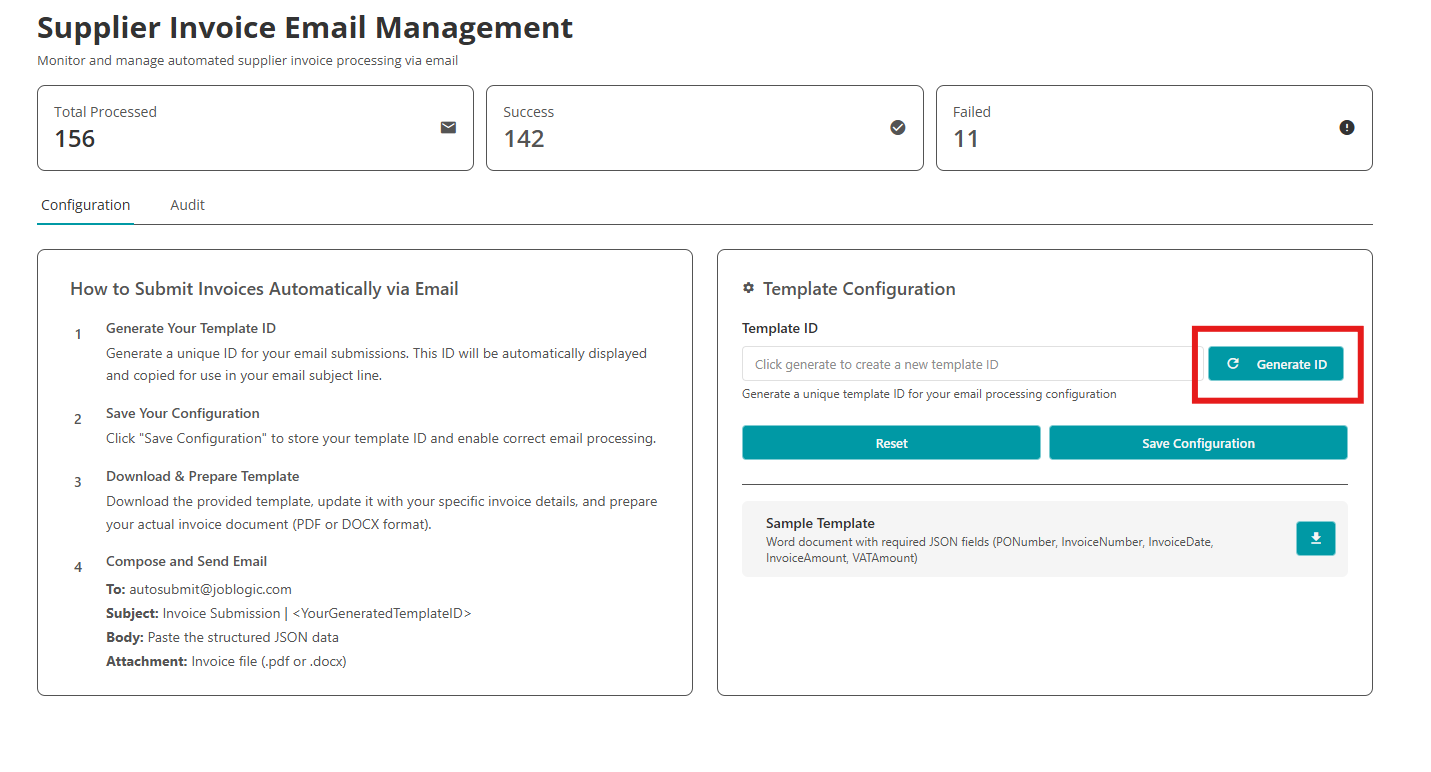The image size is (1431, 772).
Task: Click the 'Template Configuration' panel heading
Action: pos(859,289)
